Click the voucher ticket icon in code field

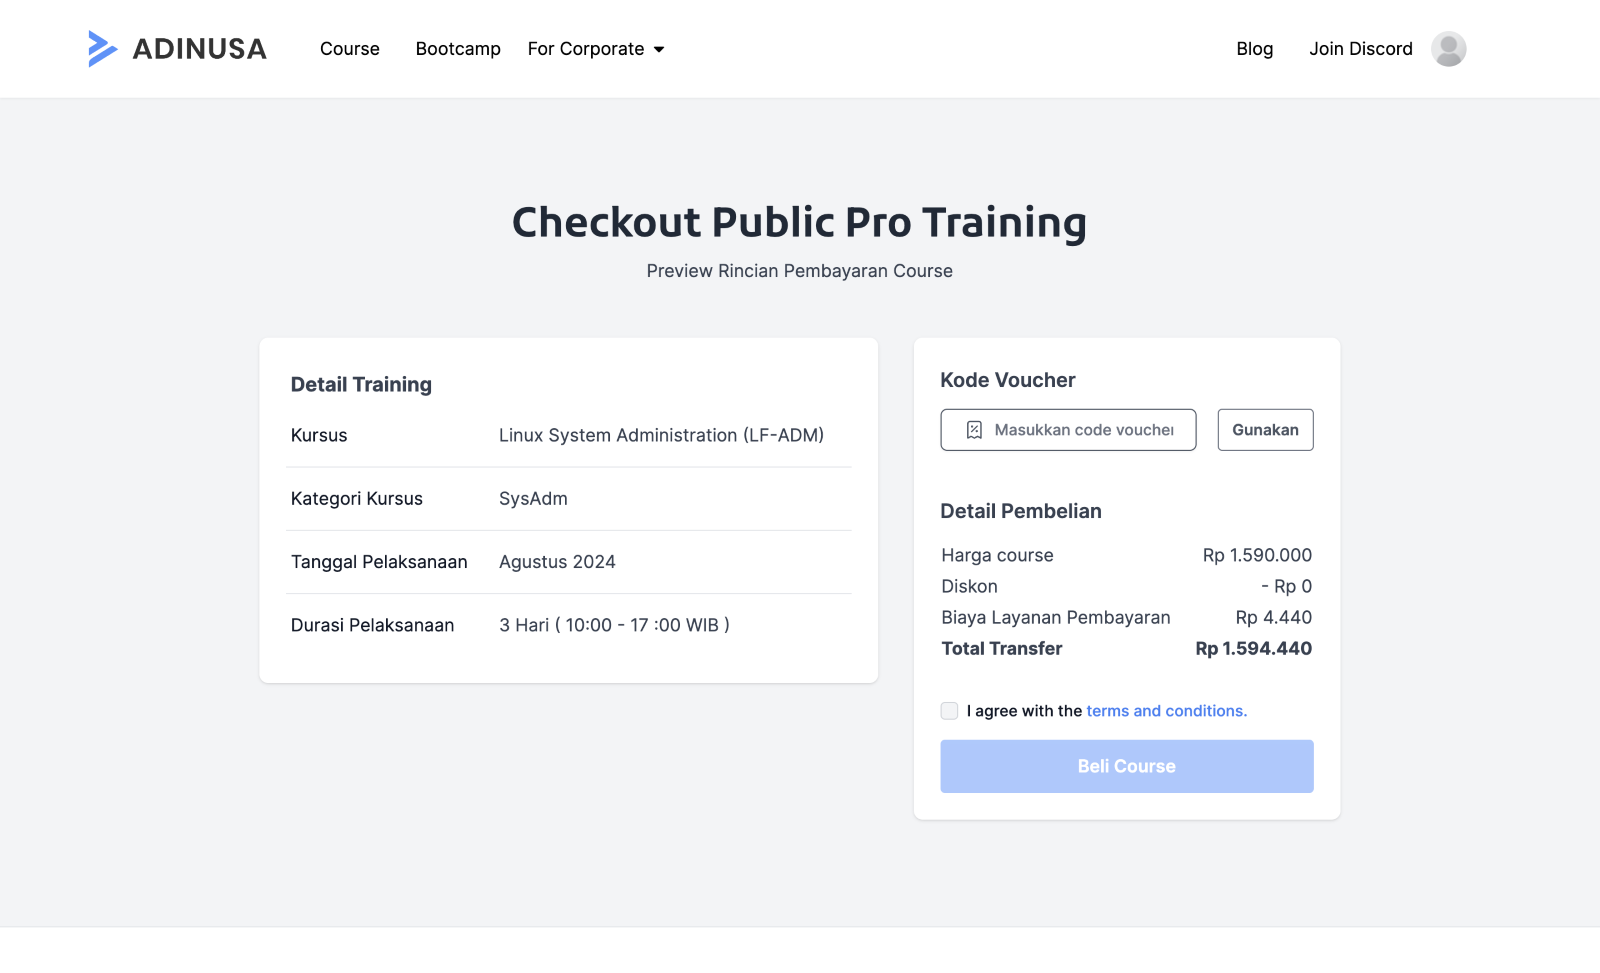974,430
